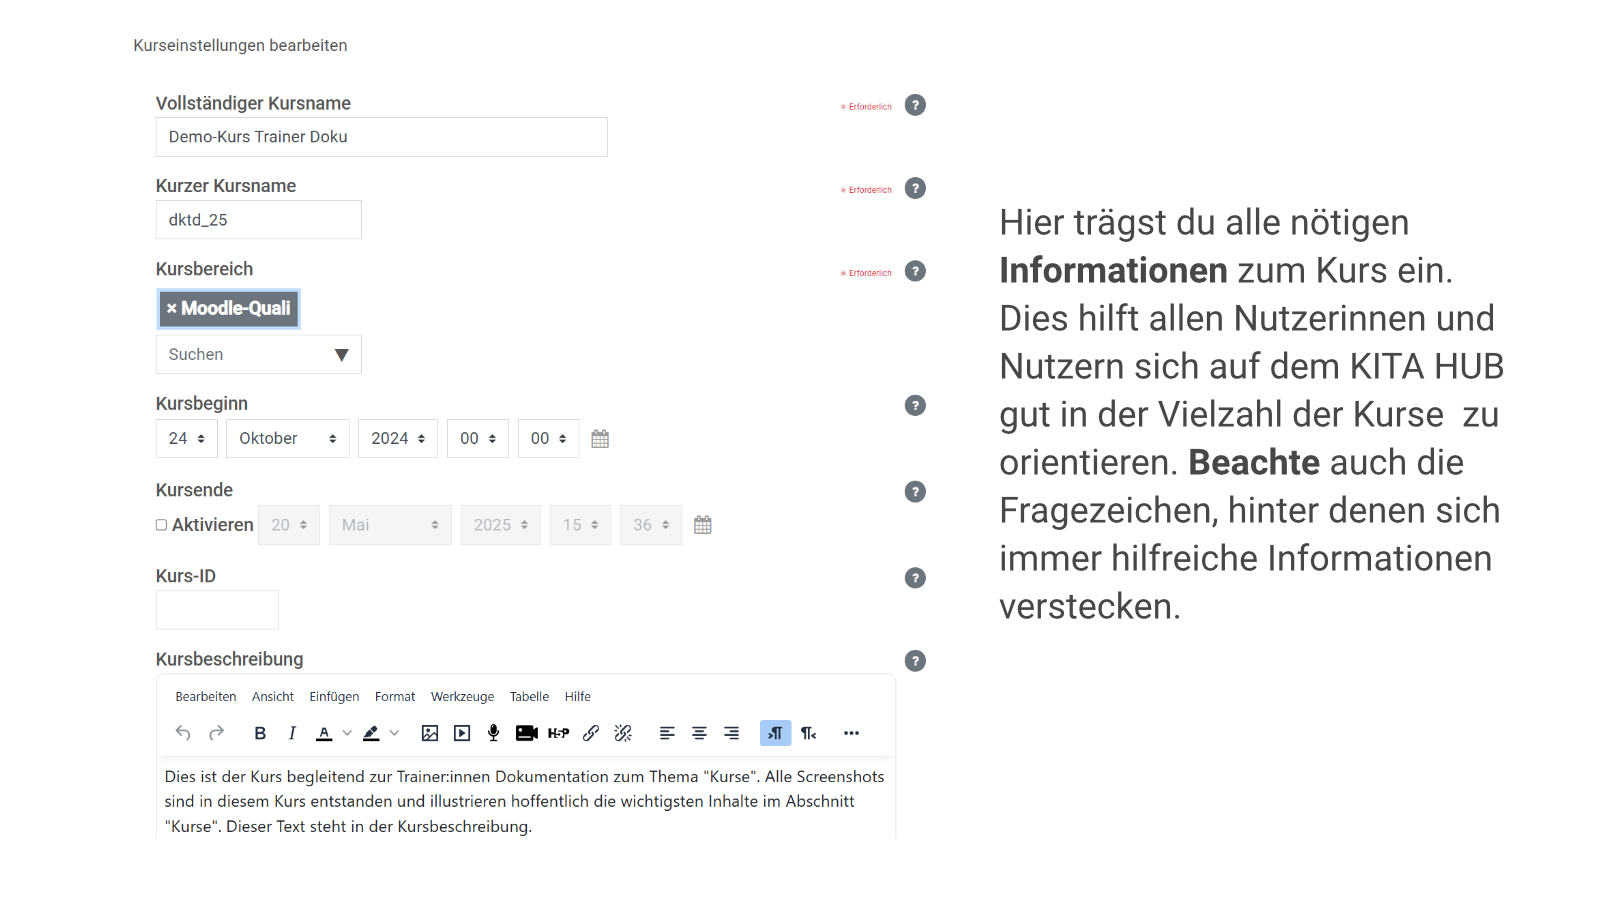
Task: Apply text color in editor
Action: (324, 733)
